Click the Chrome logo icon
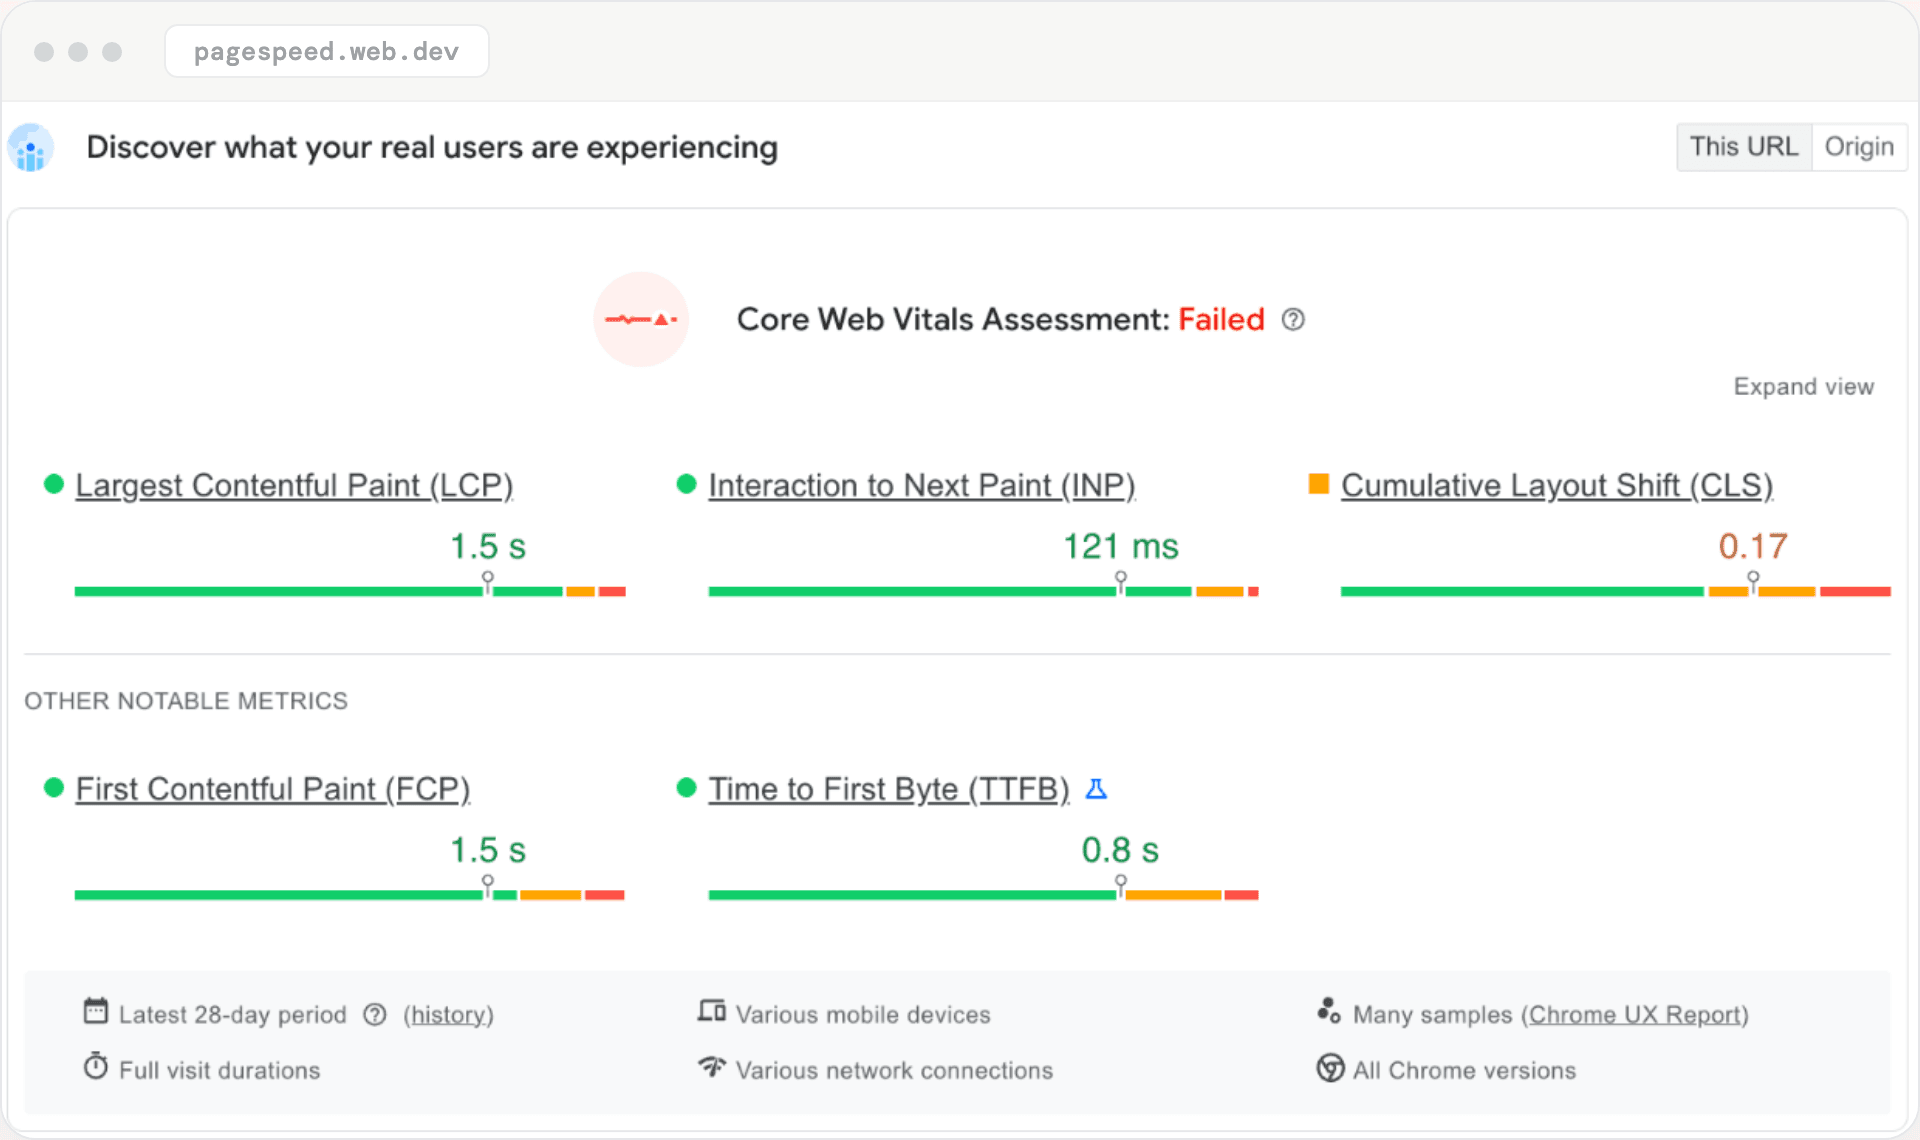 1330,1068
